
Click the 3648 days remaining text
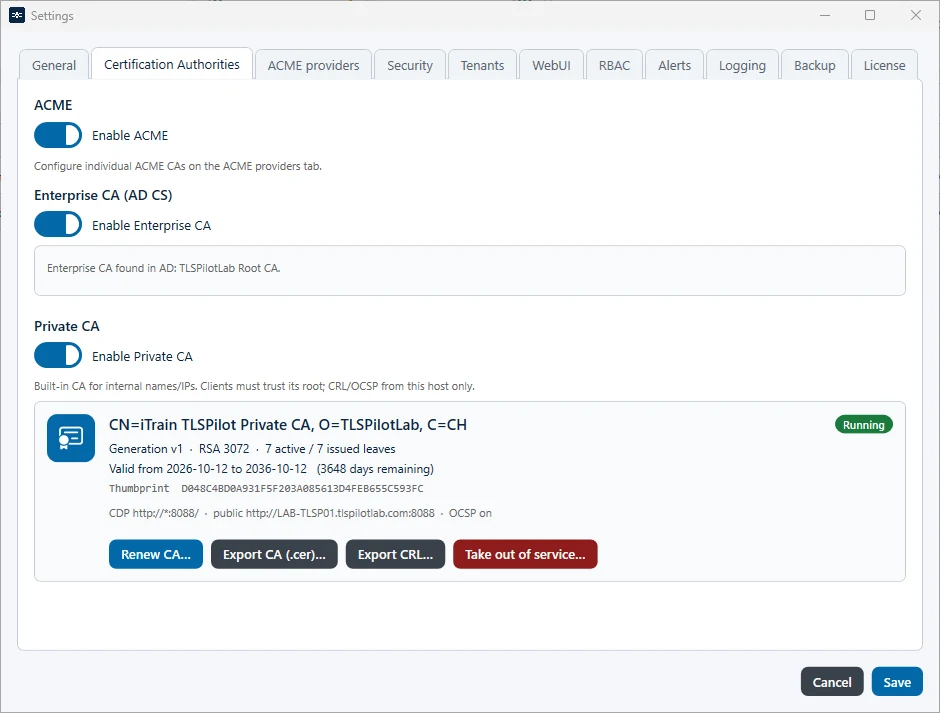[375, 469]
